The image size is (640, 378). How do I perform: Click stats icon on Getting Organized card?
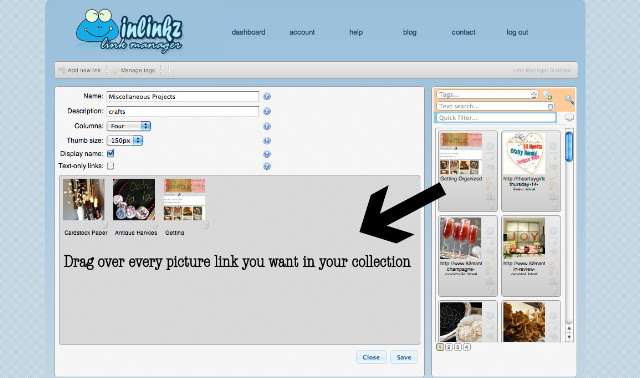(x=490, y=196)
